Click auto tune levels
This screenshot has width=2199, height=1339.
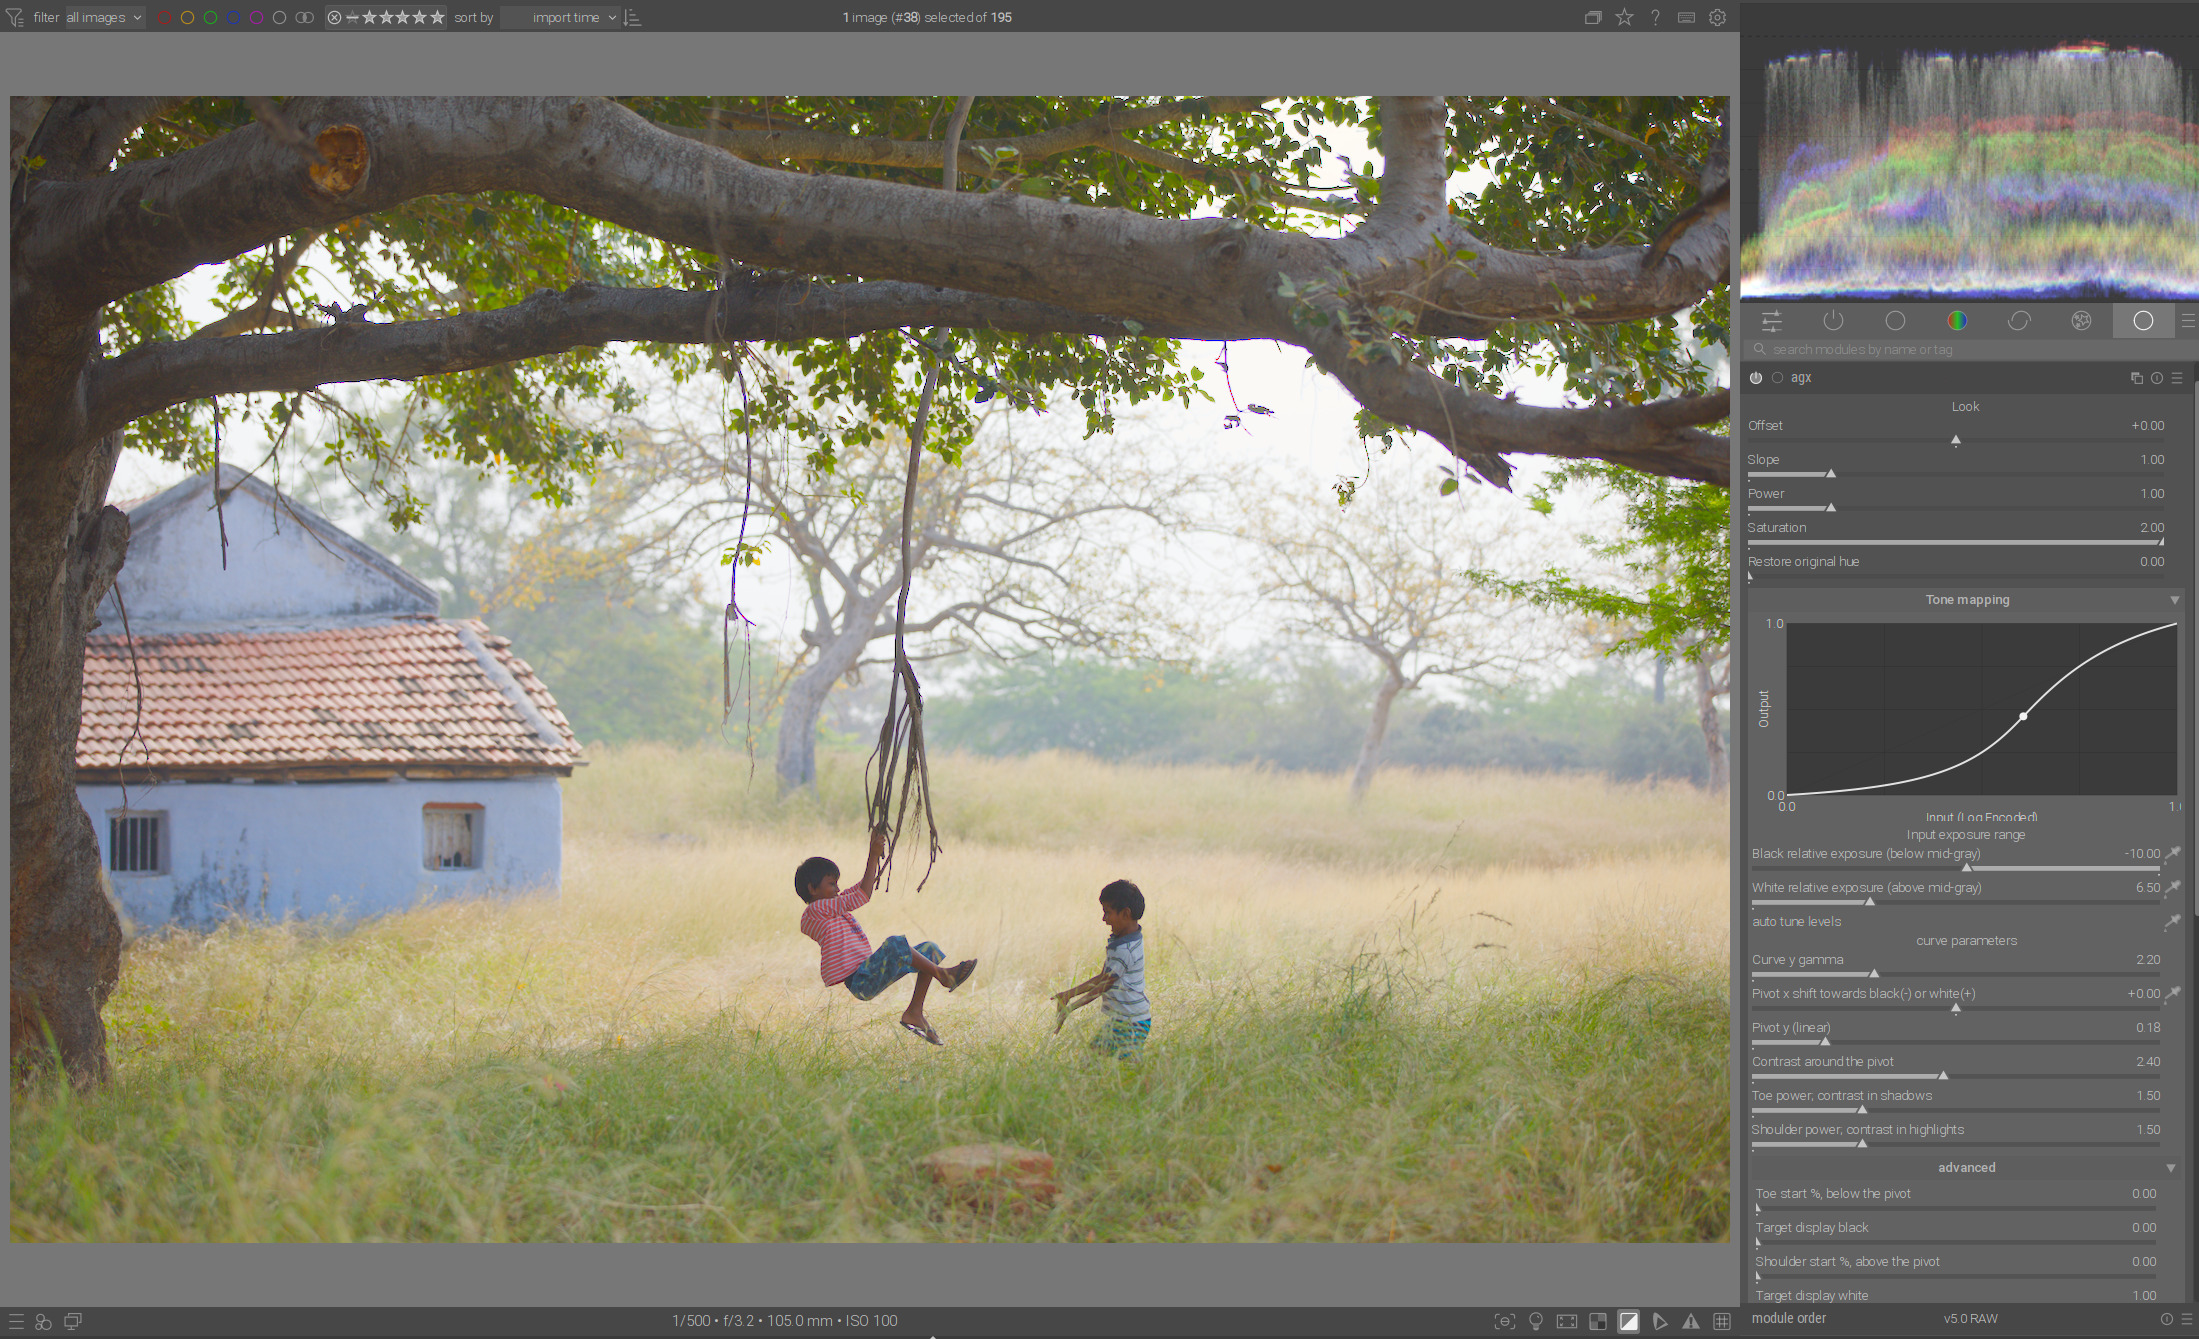1797,922
